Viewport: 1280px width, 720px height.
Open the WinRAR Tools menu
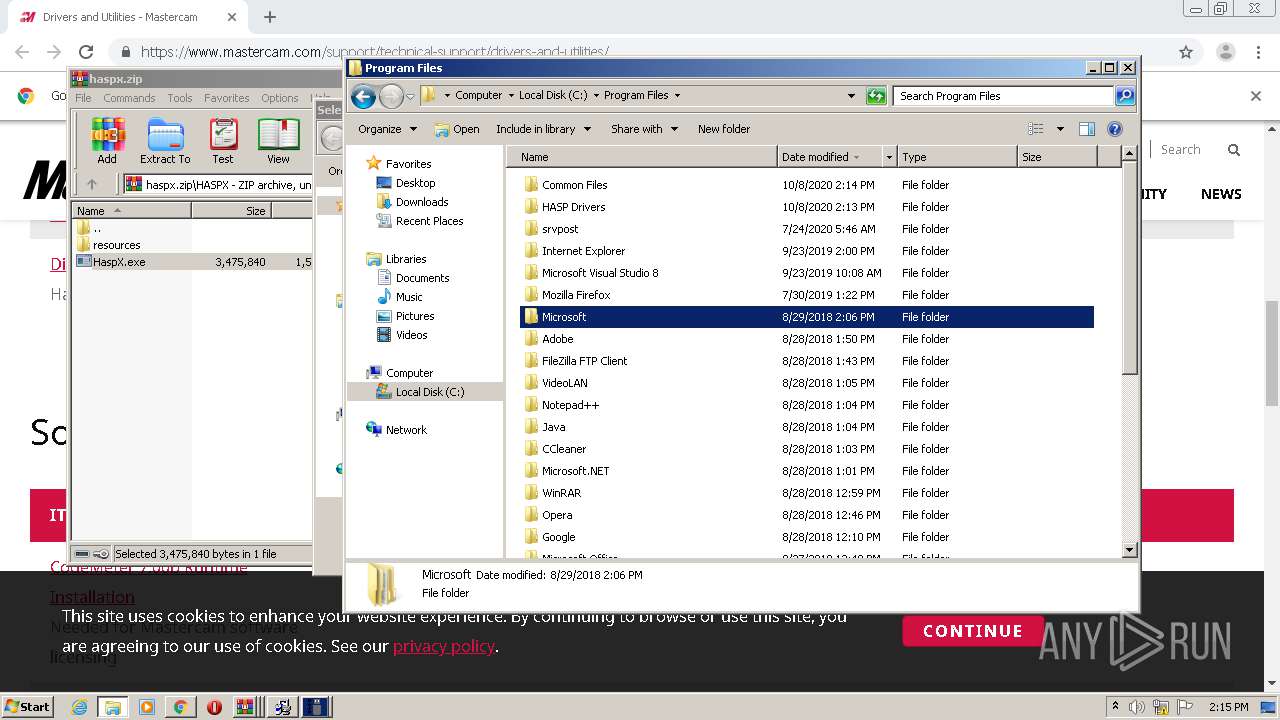pos(180,98)
